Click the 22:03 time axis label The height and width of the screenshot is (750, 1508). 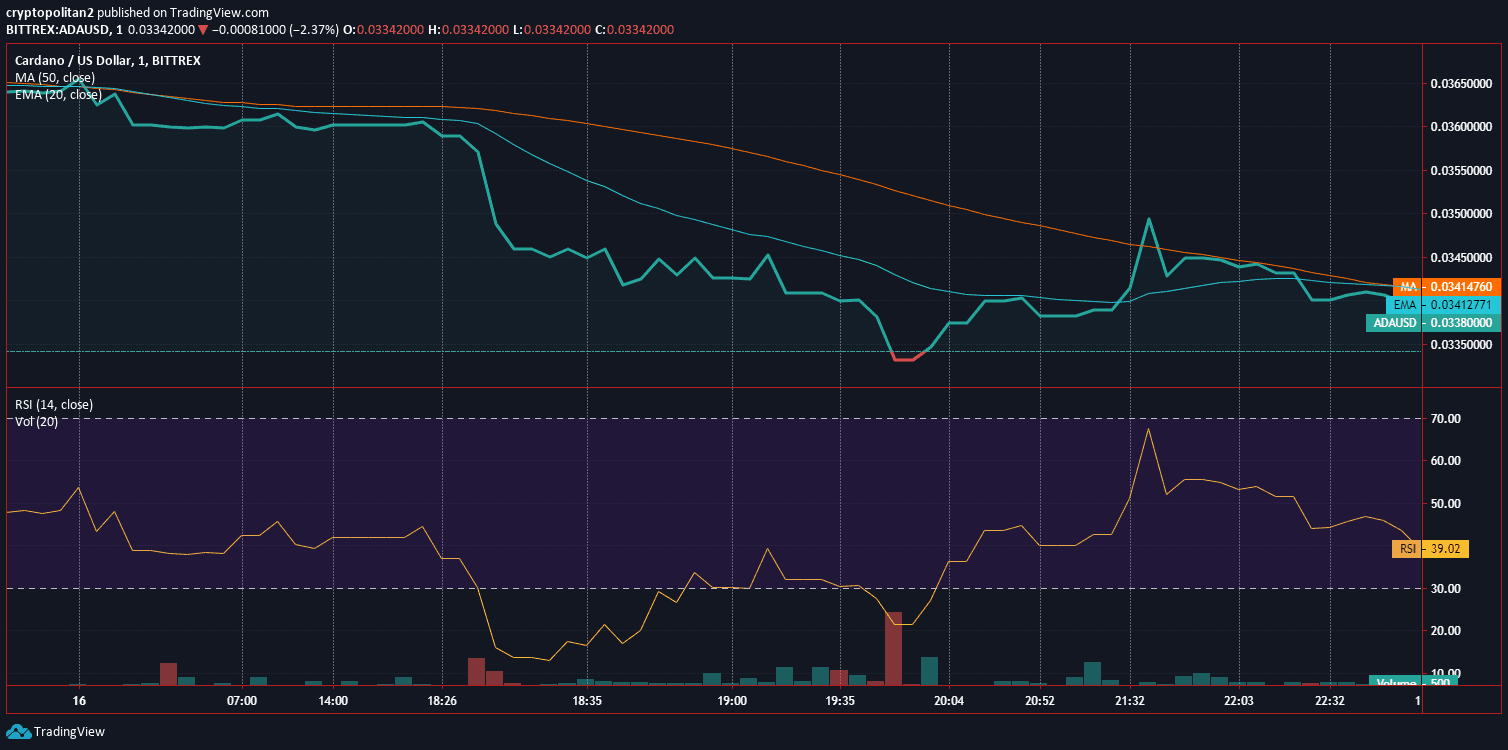1238,702
